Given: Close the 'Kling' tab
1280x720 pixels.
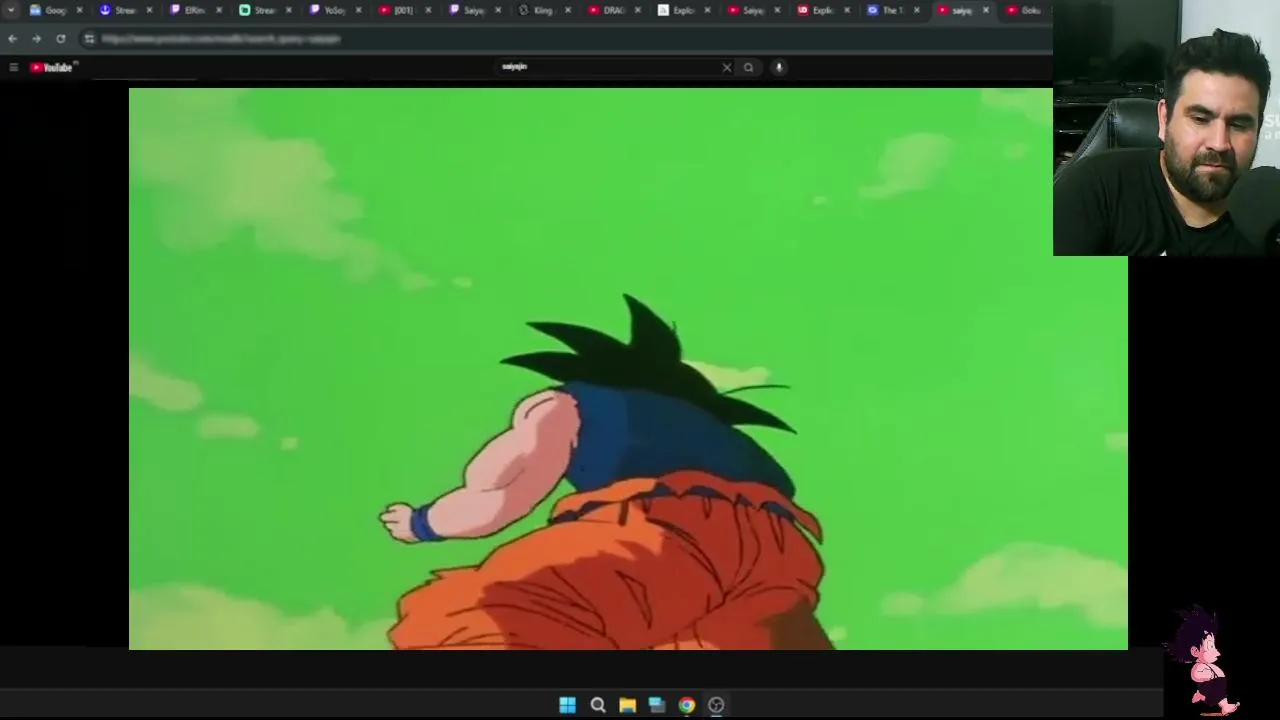Looking at the screenshot, I should click(x=568, y=10).
